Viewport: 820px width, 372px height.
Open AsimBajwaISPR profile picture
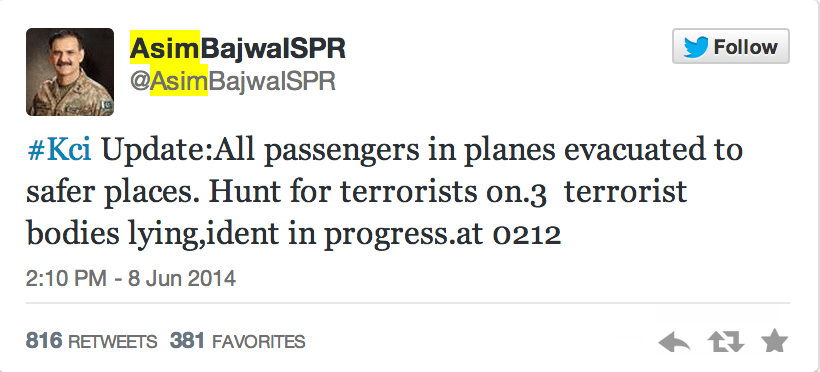[70, 72]
